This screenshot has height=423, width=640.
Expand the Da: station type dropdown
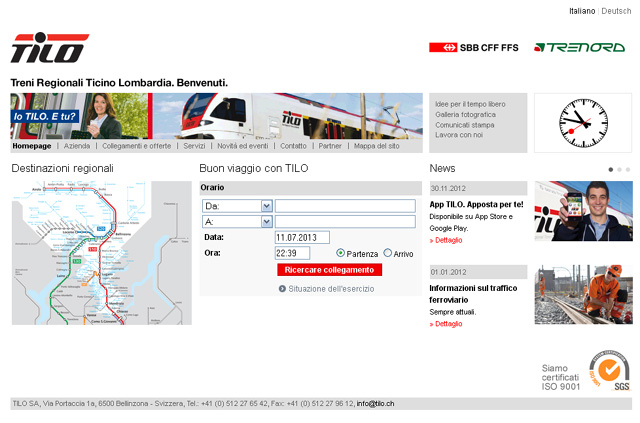(x=266, y=206)
